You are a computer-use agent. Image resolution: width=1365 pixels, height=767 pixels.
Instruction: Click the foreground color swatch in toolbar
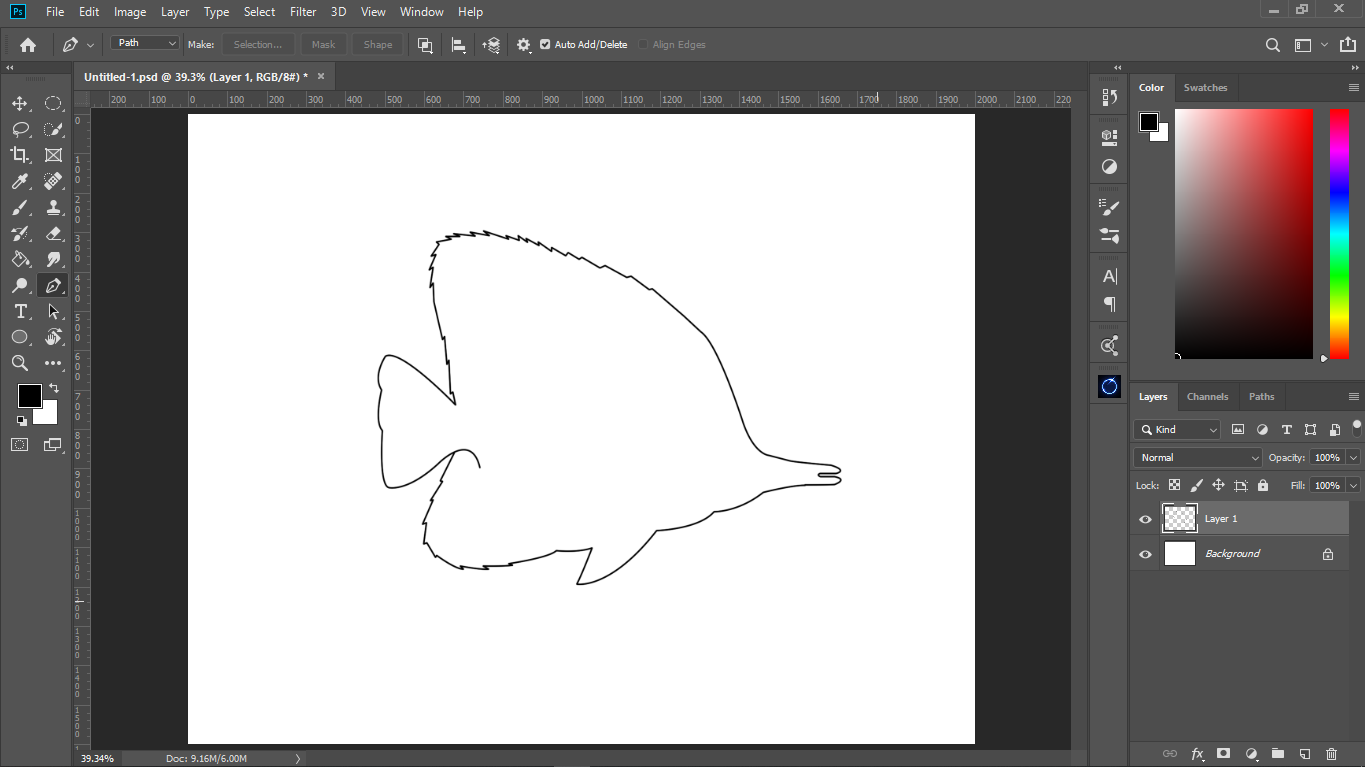tap(29, 395)
